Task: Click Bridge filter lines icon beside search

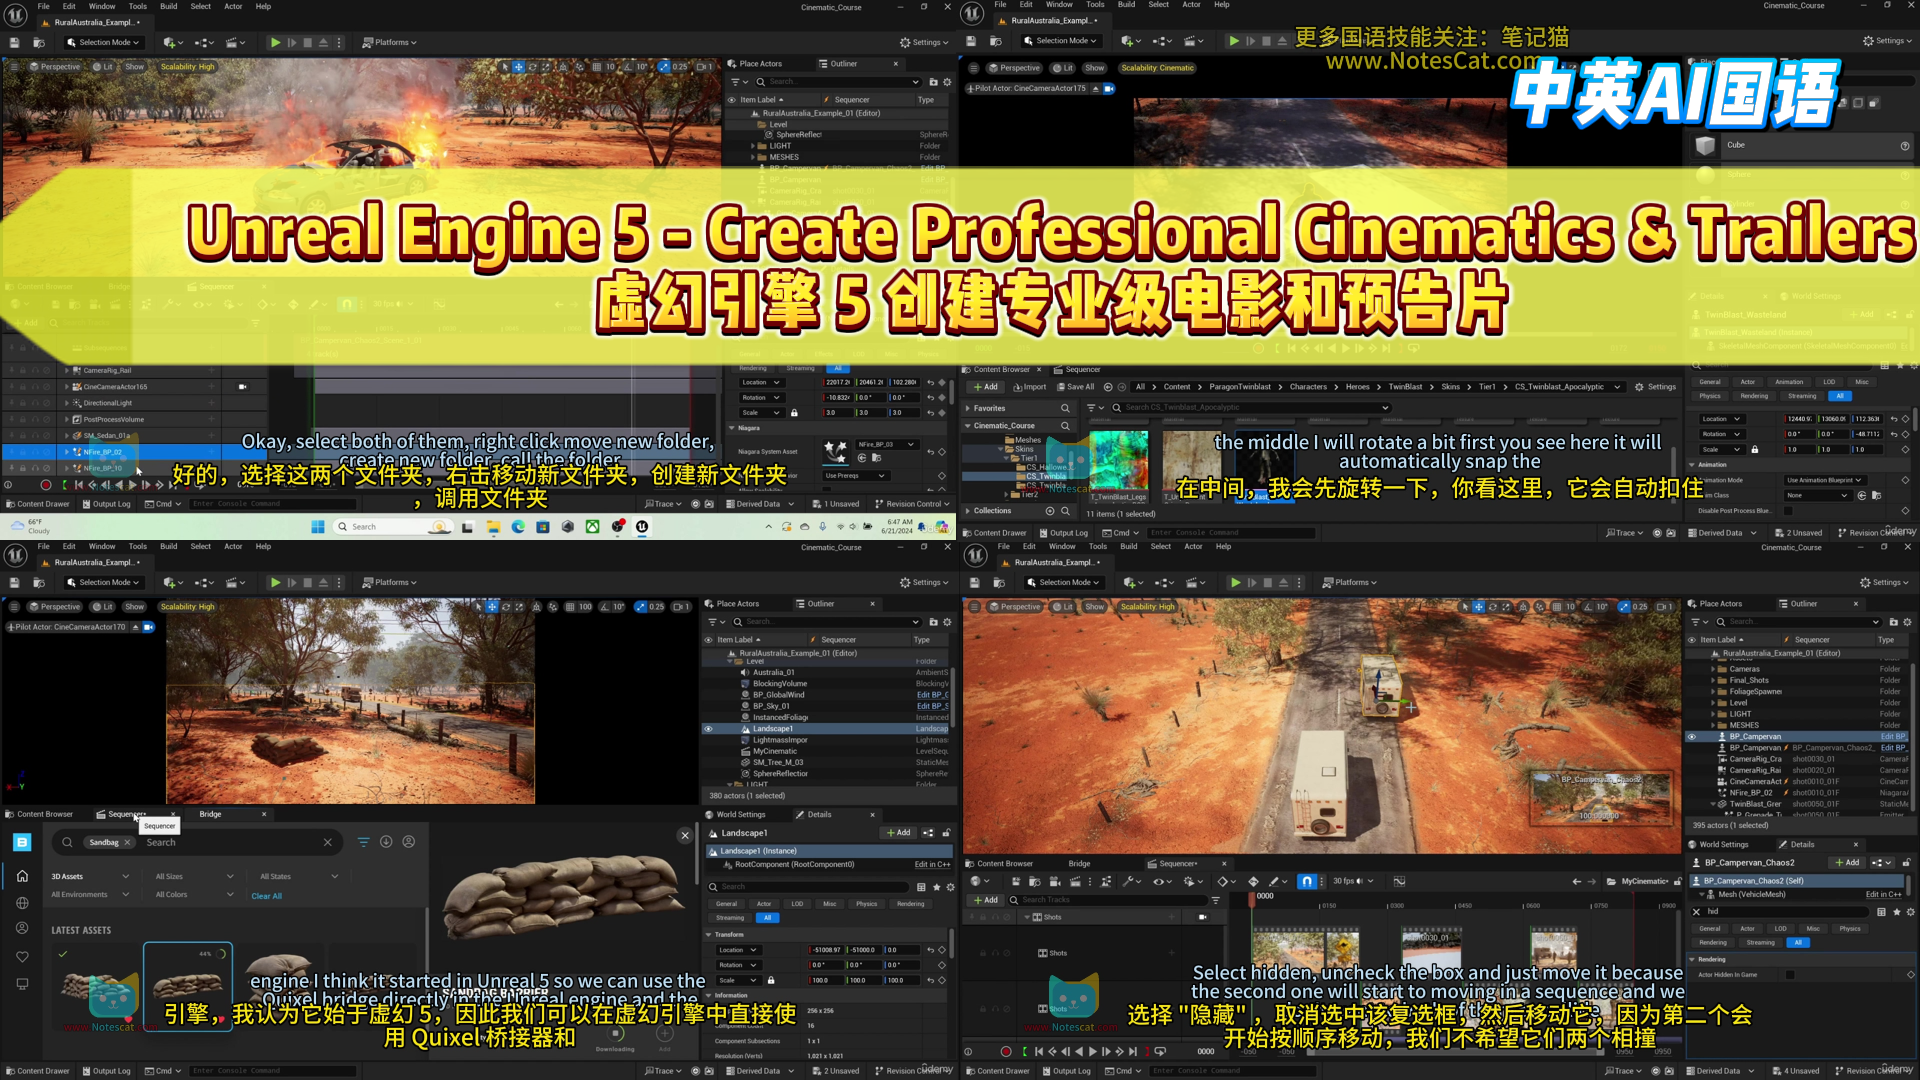Action: [x=363, y=842]
